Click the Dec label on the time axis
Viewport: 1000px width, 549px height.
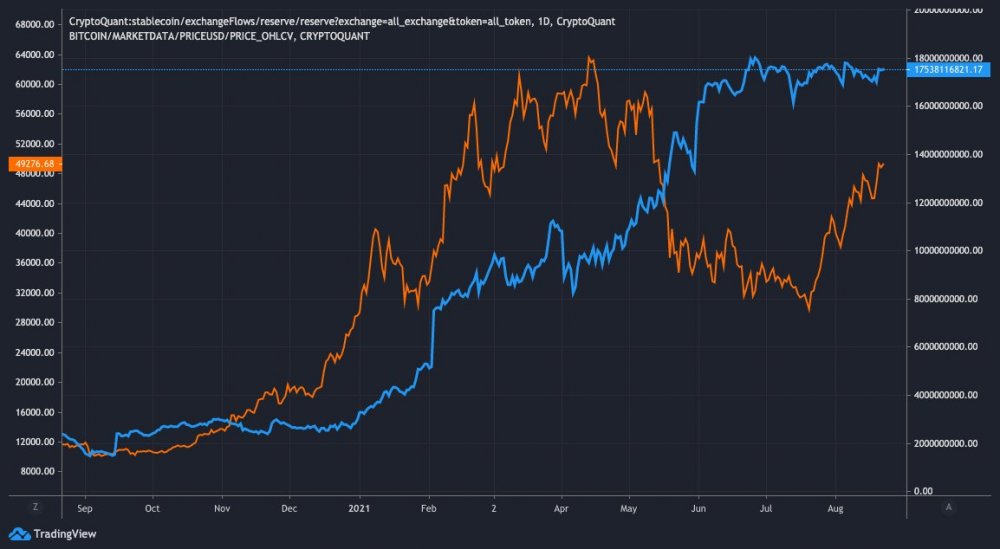coord(289,507)
